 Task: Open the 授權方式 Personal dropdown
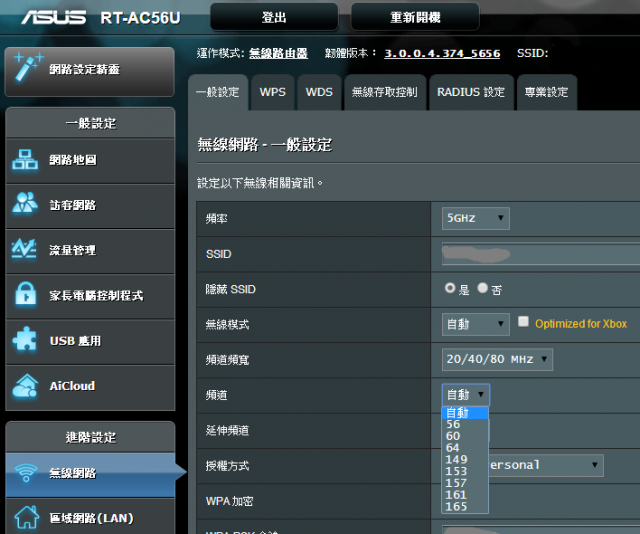546,465
